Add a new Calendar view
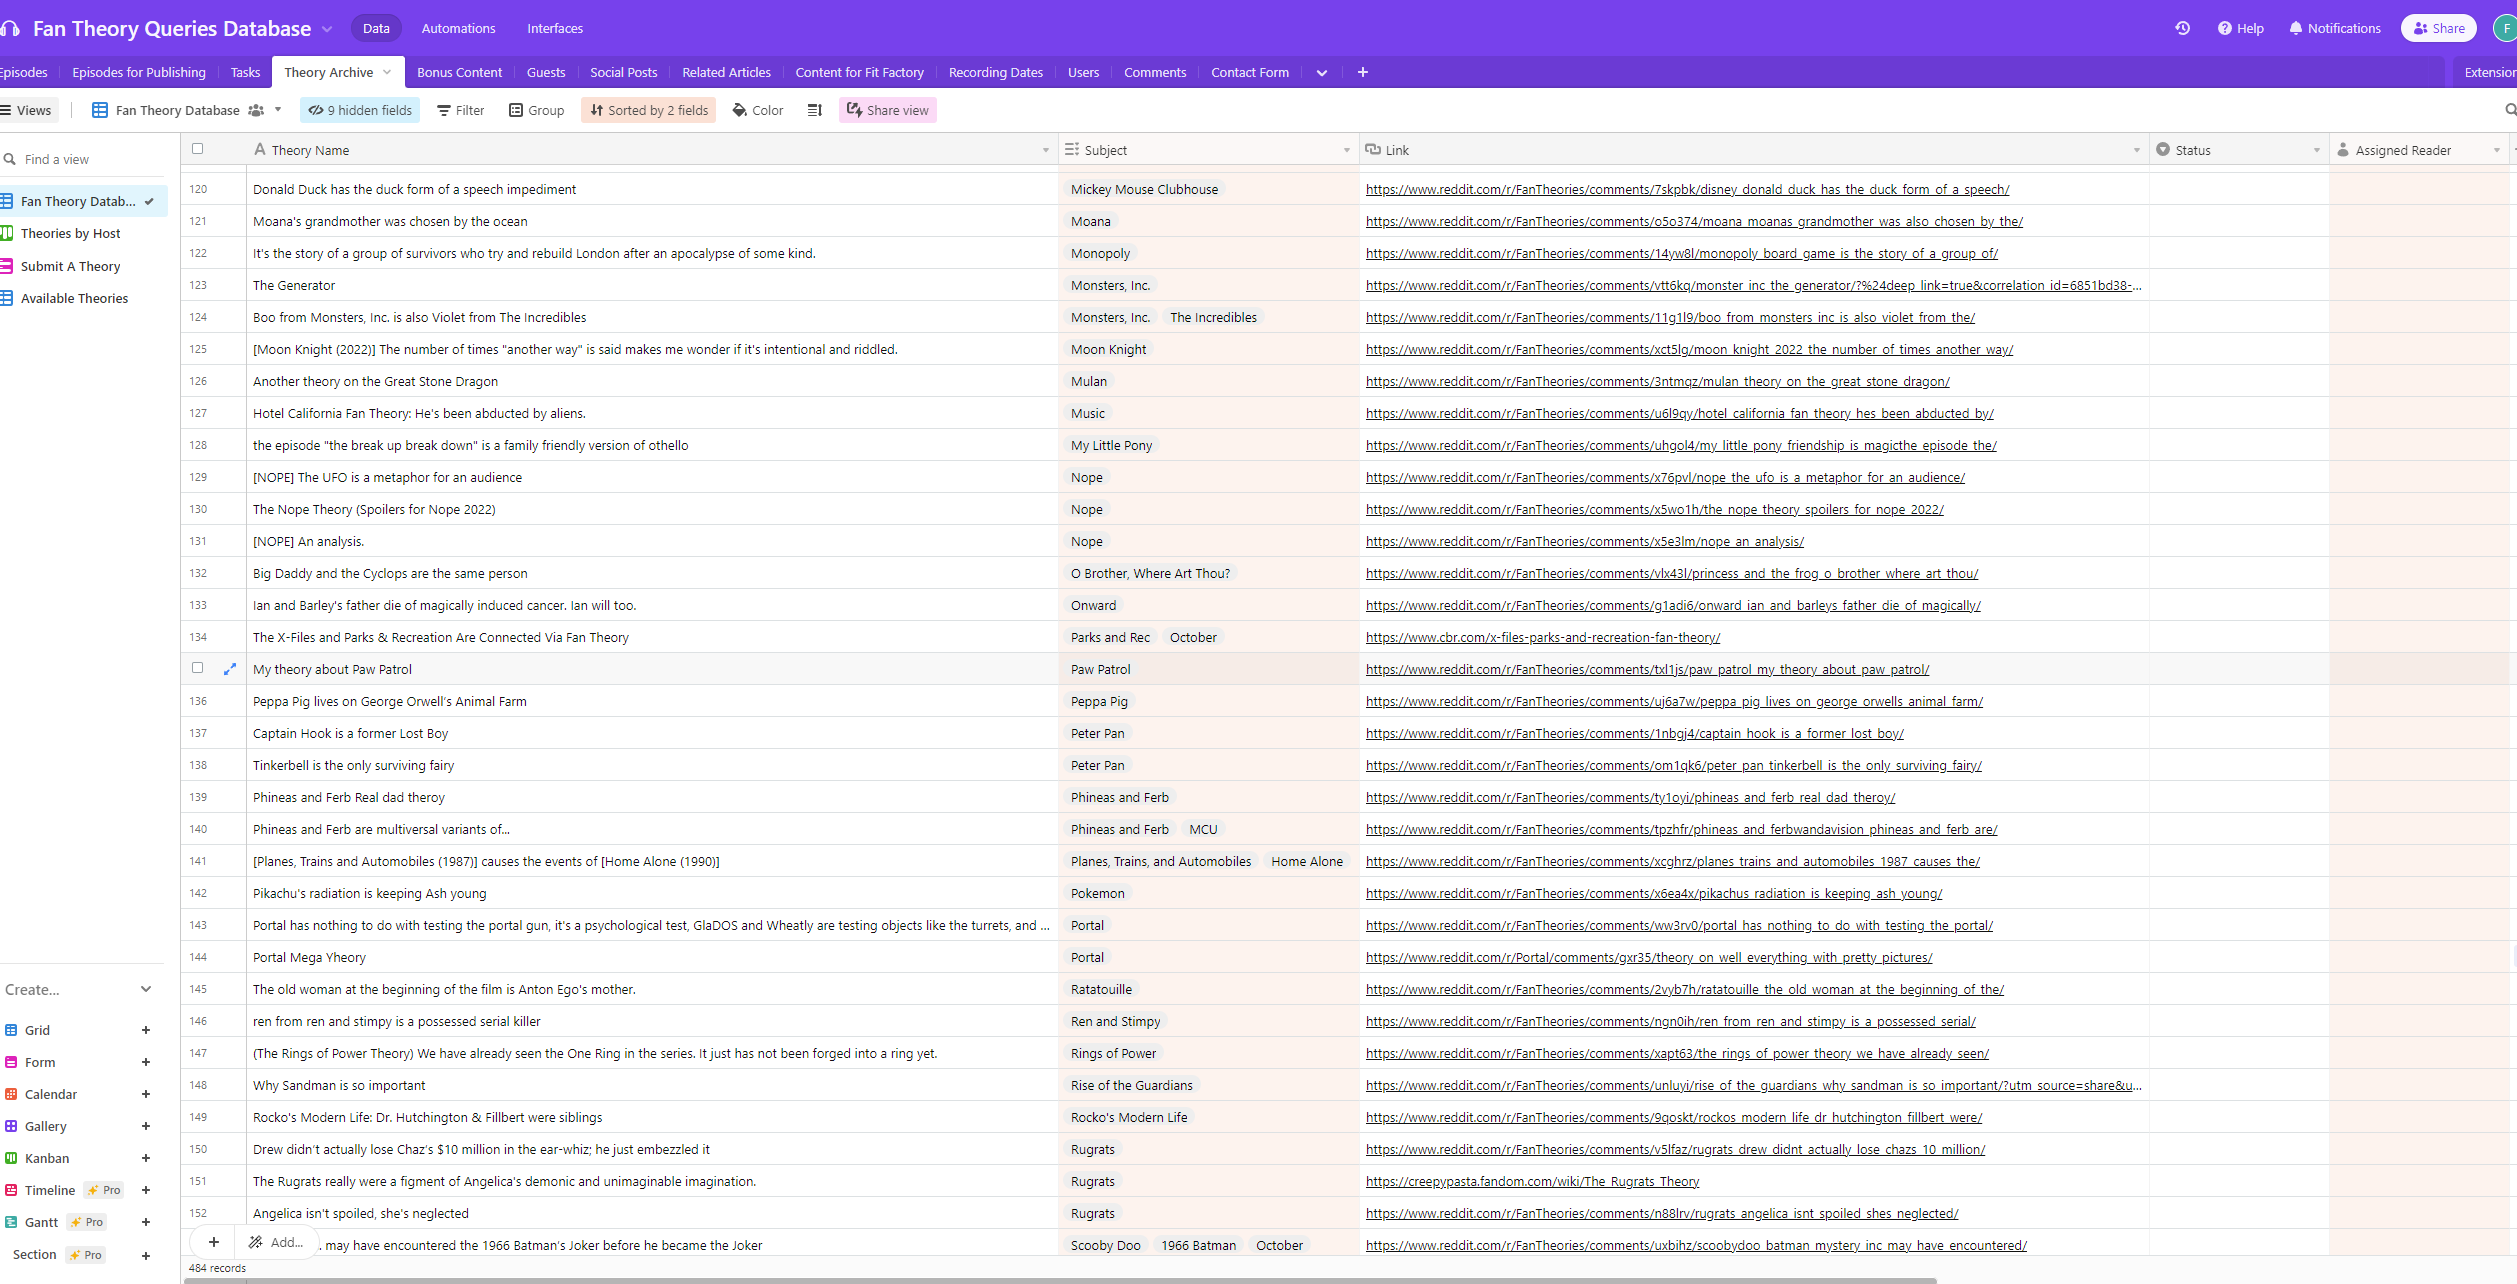 tap(146, 1094)
